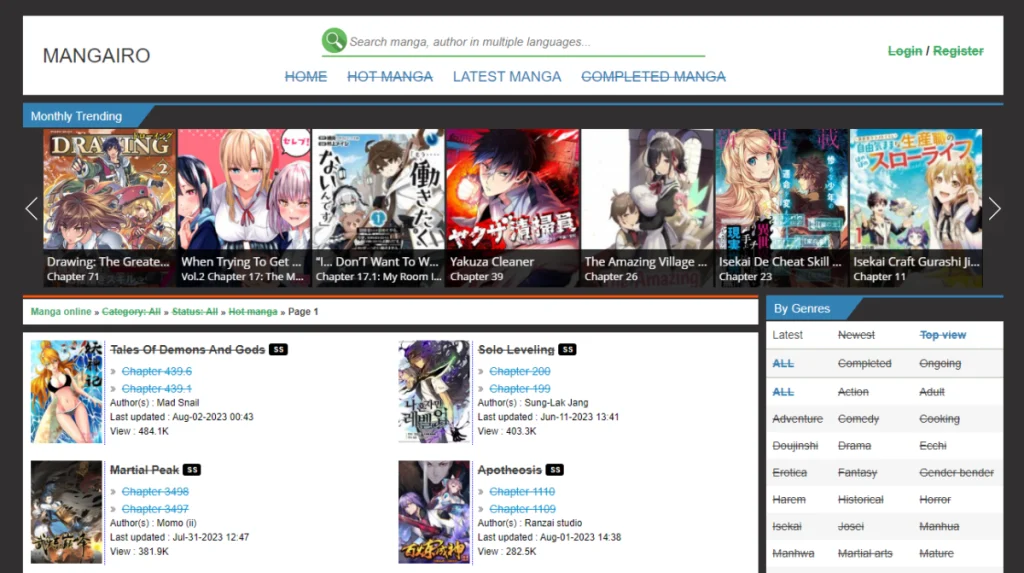Open The Amazing Village trending cover

tap(647, 208)
